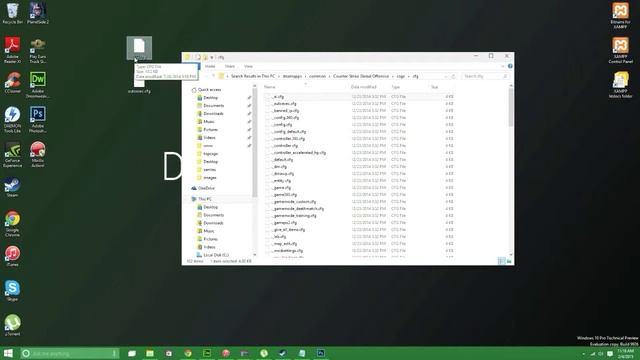
Task: Jump to csgo in the breadcrumb path
Action: [401, 76]
